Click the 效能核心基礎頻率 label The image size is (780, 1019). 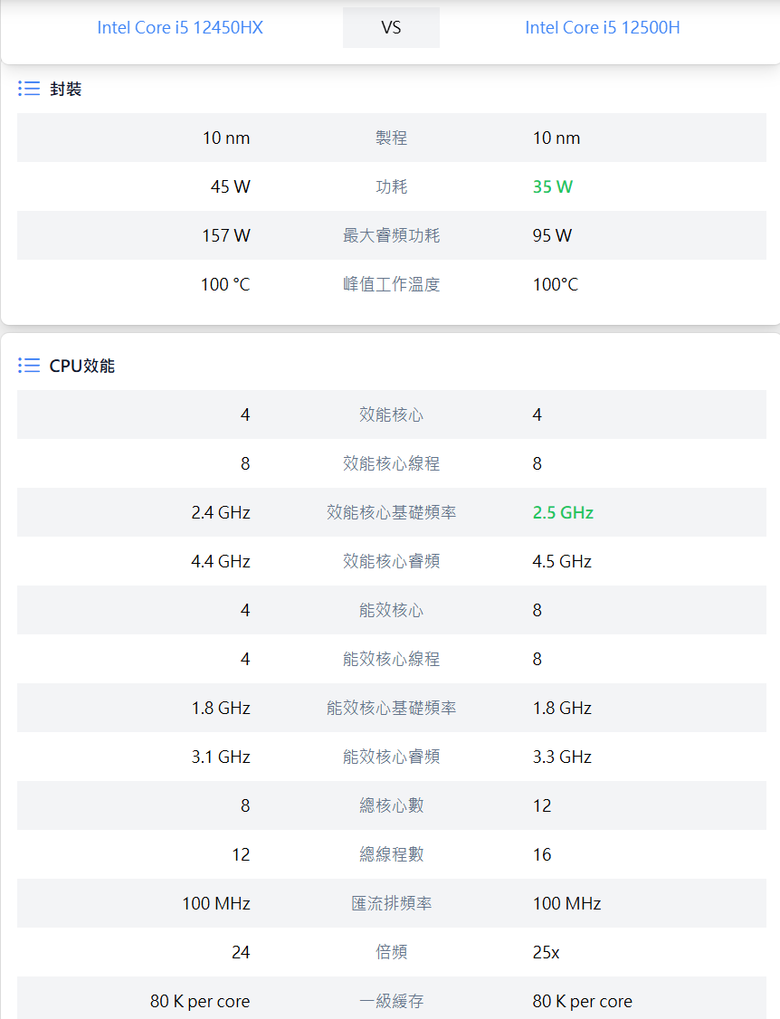[x=391, y=512]
